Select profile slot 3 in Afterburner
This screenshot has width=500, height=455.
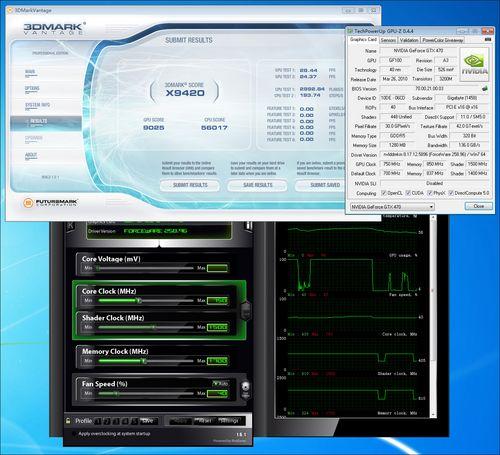pos(115,421)
